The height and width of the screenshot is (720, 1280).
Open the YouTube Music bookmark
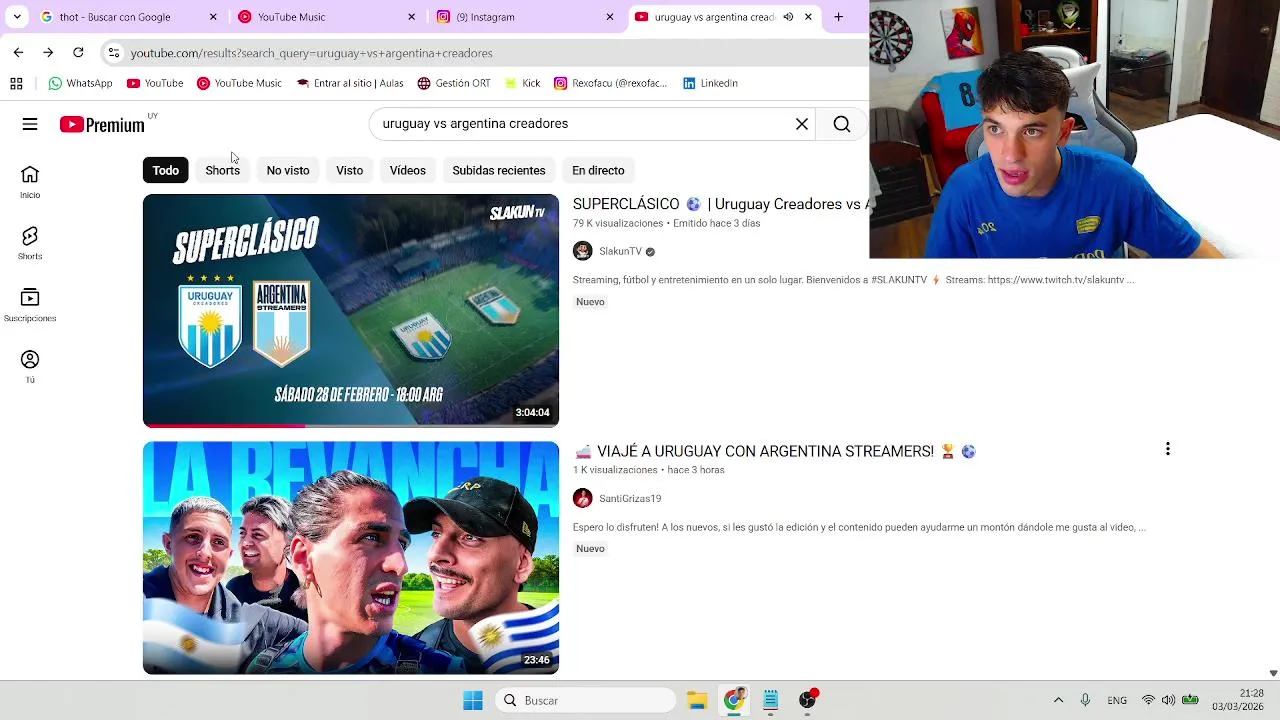pyautogui.click(x=239, y=83)
